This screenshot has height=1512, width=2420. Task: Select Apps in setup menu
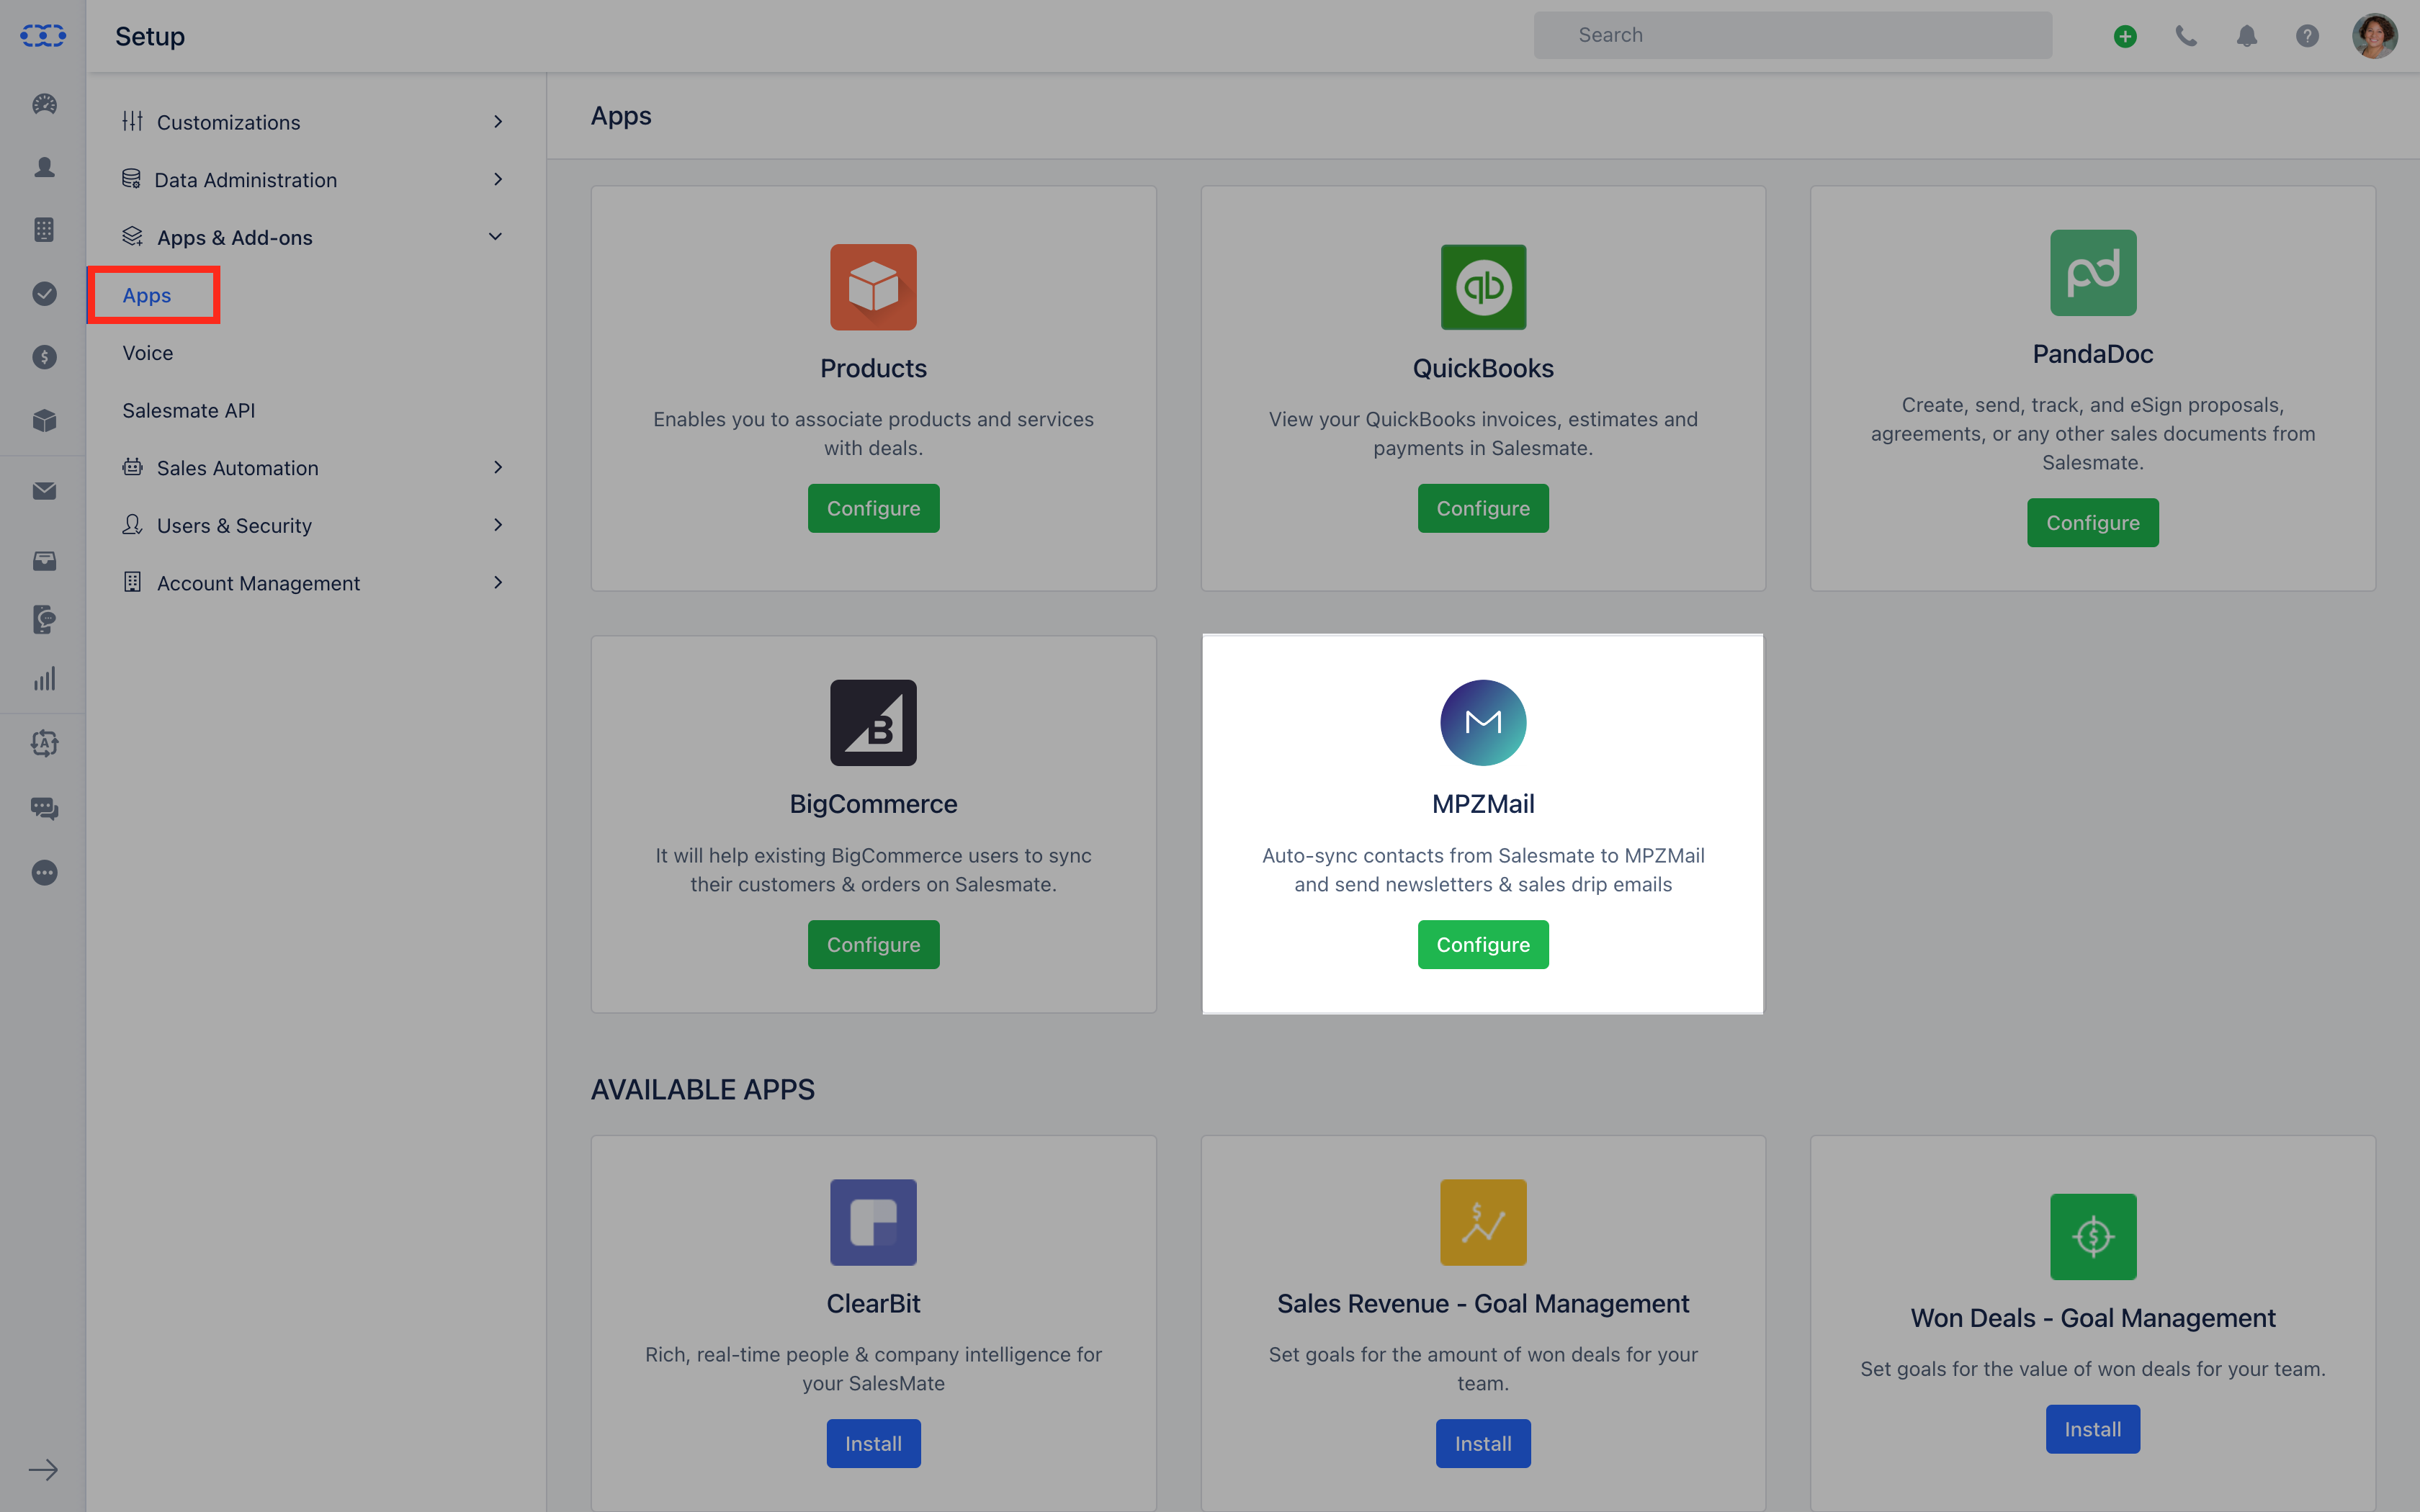point(147,295)
